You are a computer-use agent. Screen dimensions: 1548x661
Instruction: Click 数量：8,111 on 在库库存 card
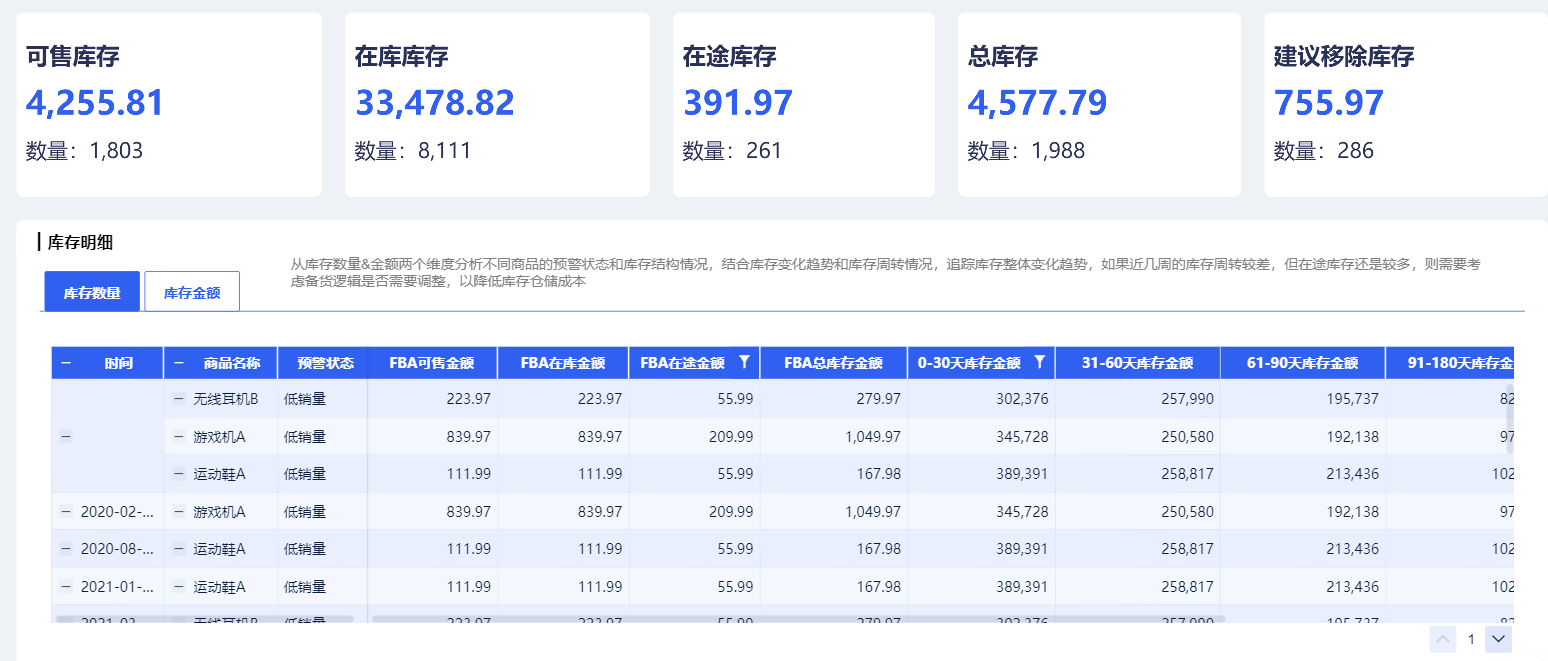(412, 151)
